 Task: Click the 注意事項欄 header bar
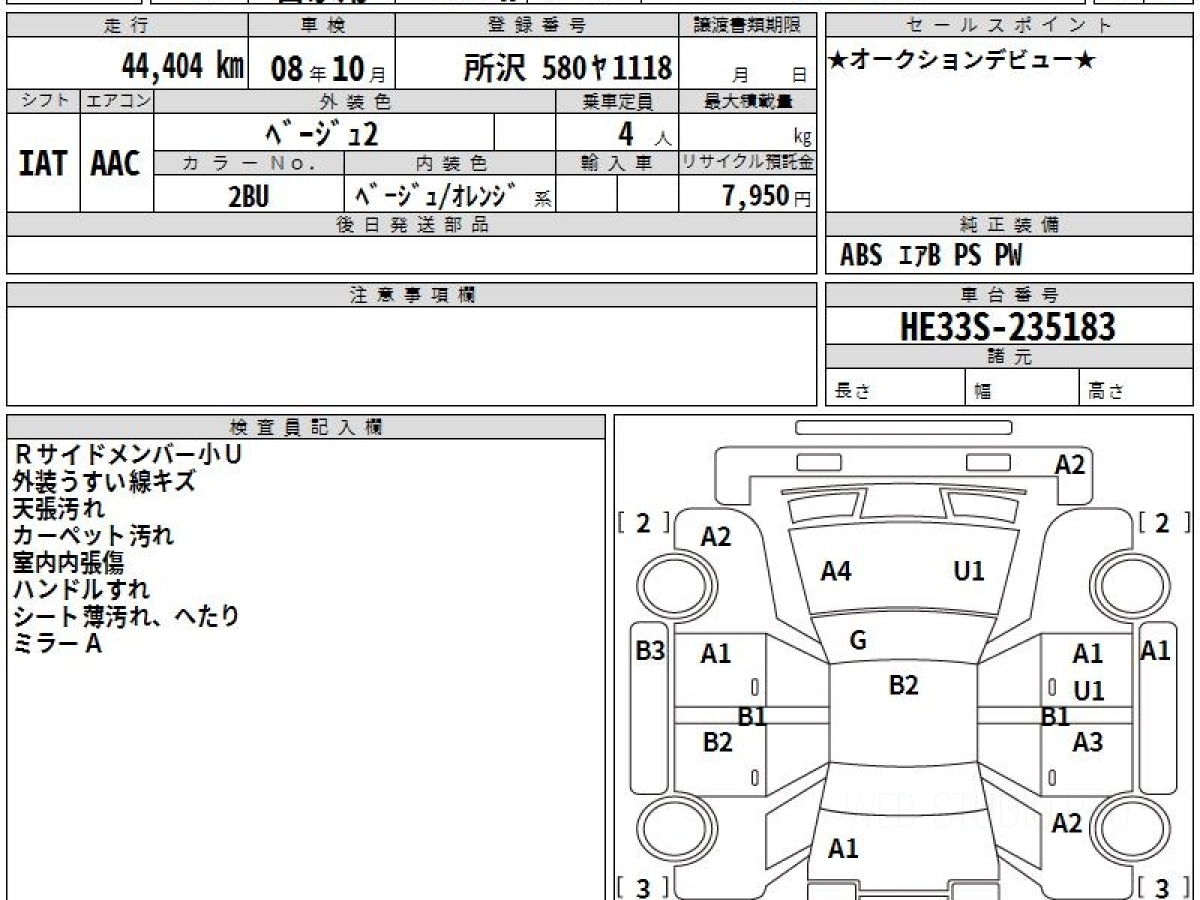(x=412, y=295)
